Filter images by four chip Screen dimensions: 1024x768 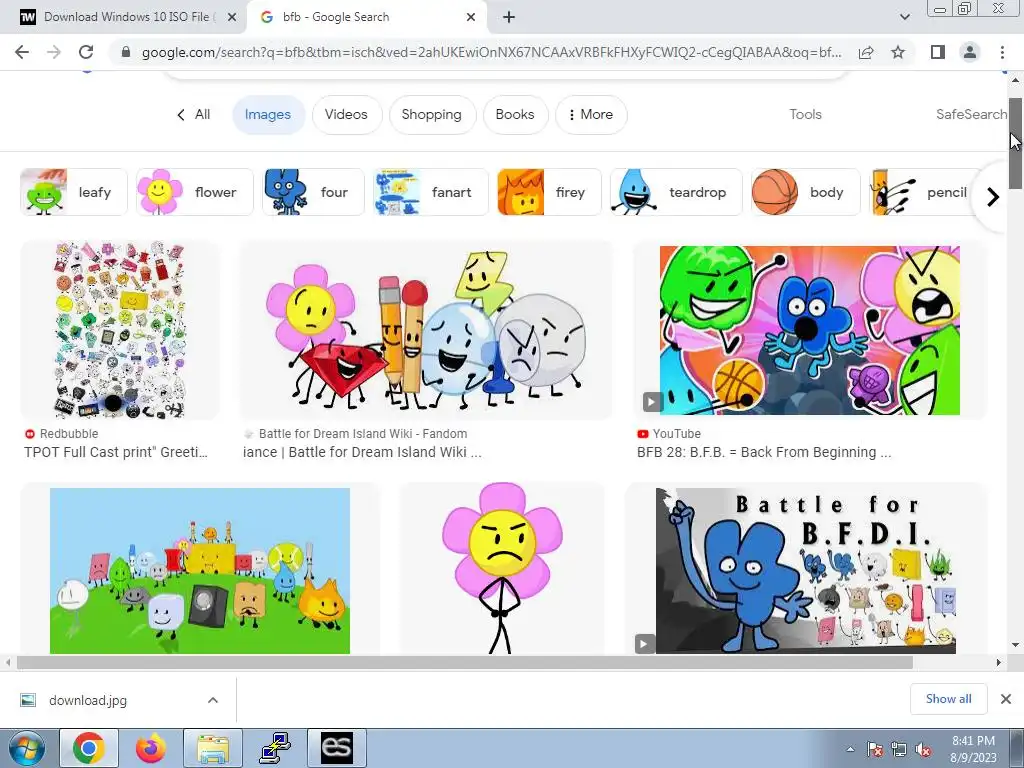point(313,192)
